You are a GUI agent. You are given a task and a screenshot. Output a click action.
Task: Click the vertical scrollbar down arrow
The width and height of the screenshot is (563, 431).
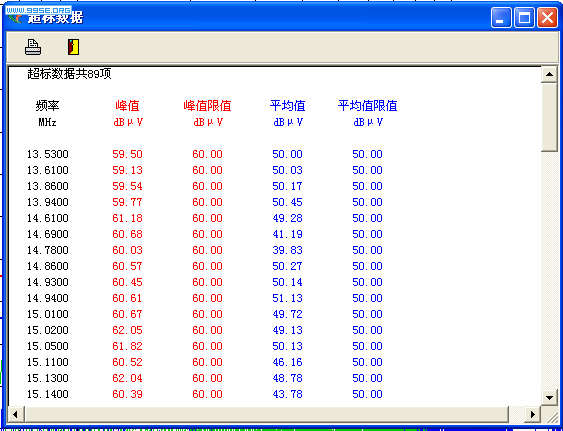click(549, 397)
